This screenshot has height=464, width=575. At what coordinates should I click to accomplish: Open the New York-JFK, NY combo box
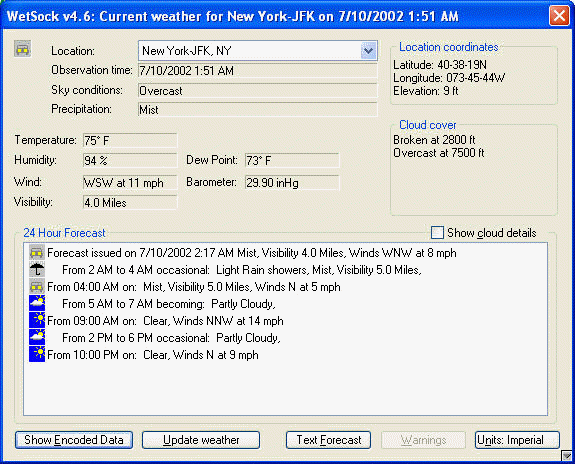click(258, 51)
